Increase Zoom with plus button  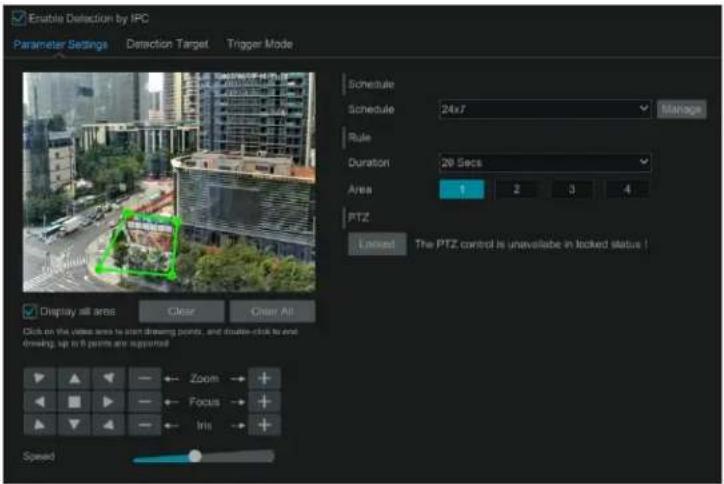[x=264, y=378]
